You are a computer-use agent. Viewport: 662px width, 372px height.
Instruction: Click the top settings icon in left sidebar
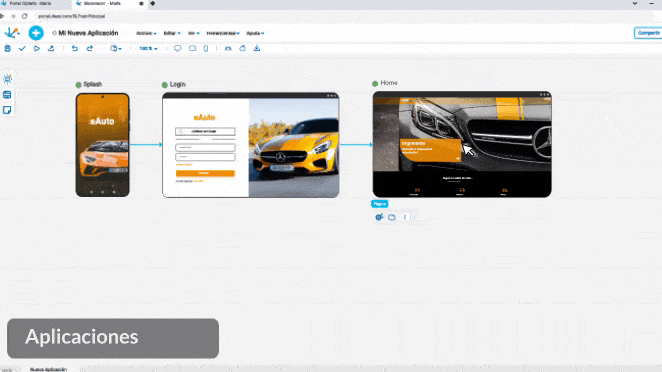coord(7,79)
